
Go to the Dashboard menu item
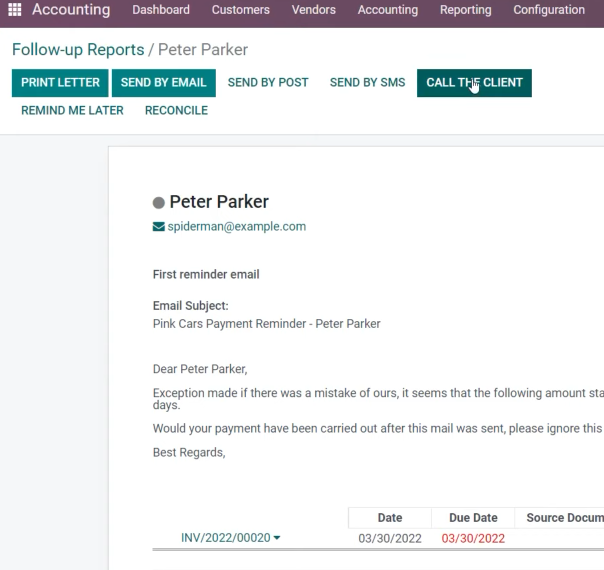[161, 10]
